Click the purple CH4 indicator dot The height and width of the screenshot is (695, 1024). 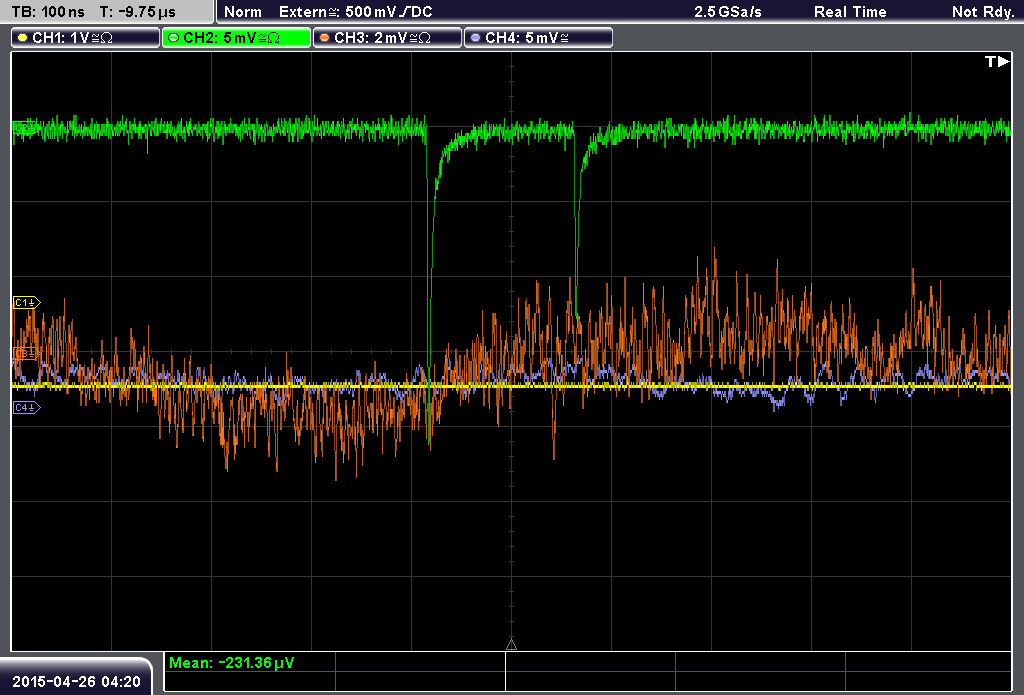(x=475, y=38)
